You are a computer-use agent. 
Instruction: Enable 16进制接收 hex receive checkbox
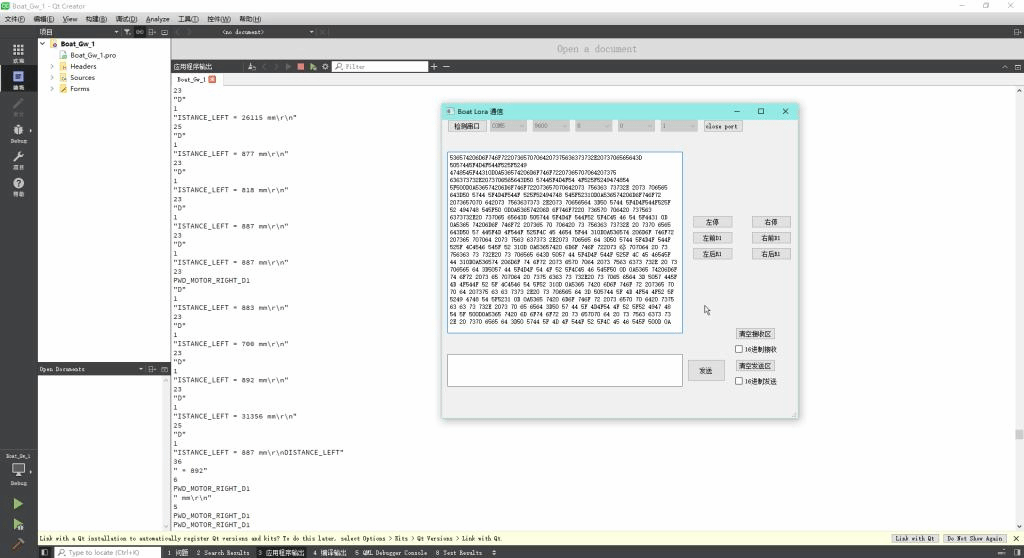(739, 350)
